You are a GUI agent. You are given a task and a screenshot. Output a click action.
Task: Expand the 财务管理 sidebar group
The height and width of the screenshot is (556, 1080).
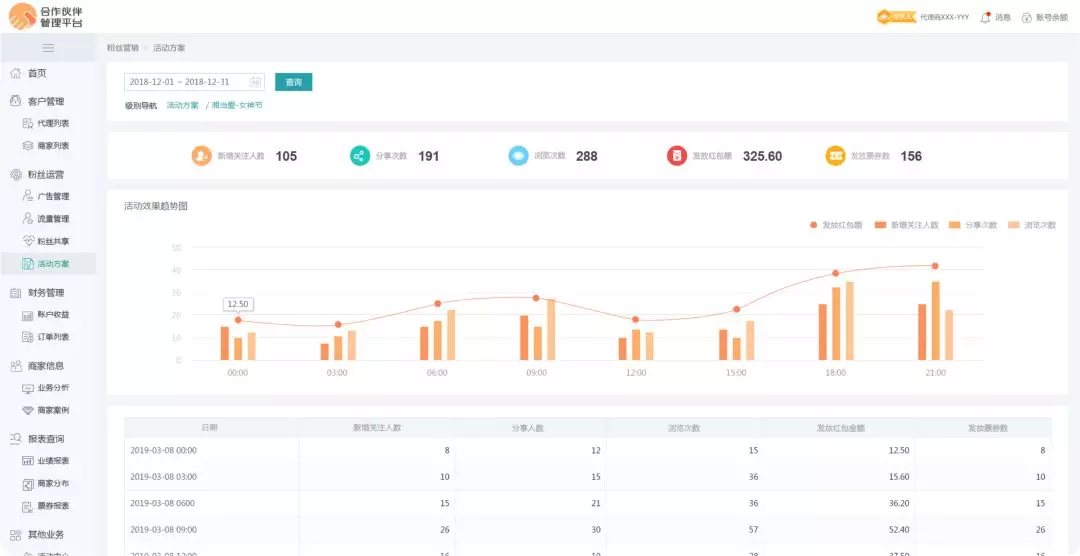(45, 293)
